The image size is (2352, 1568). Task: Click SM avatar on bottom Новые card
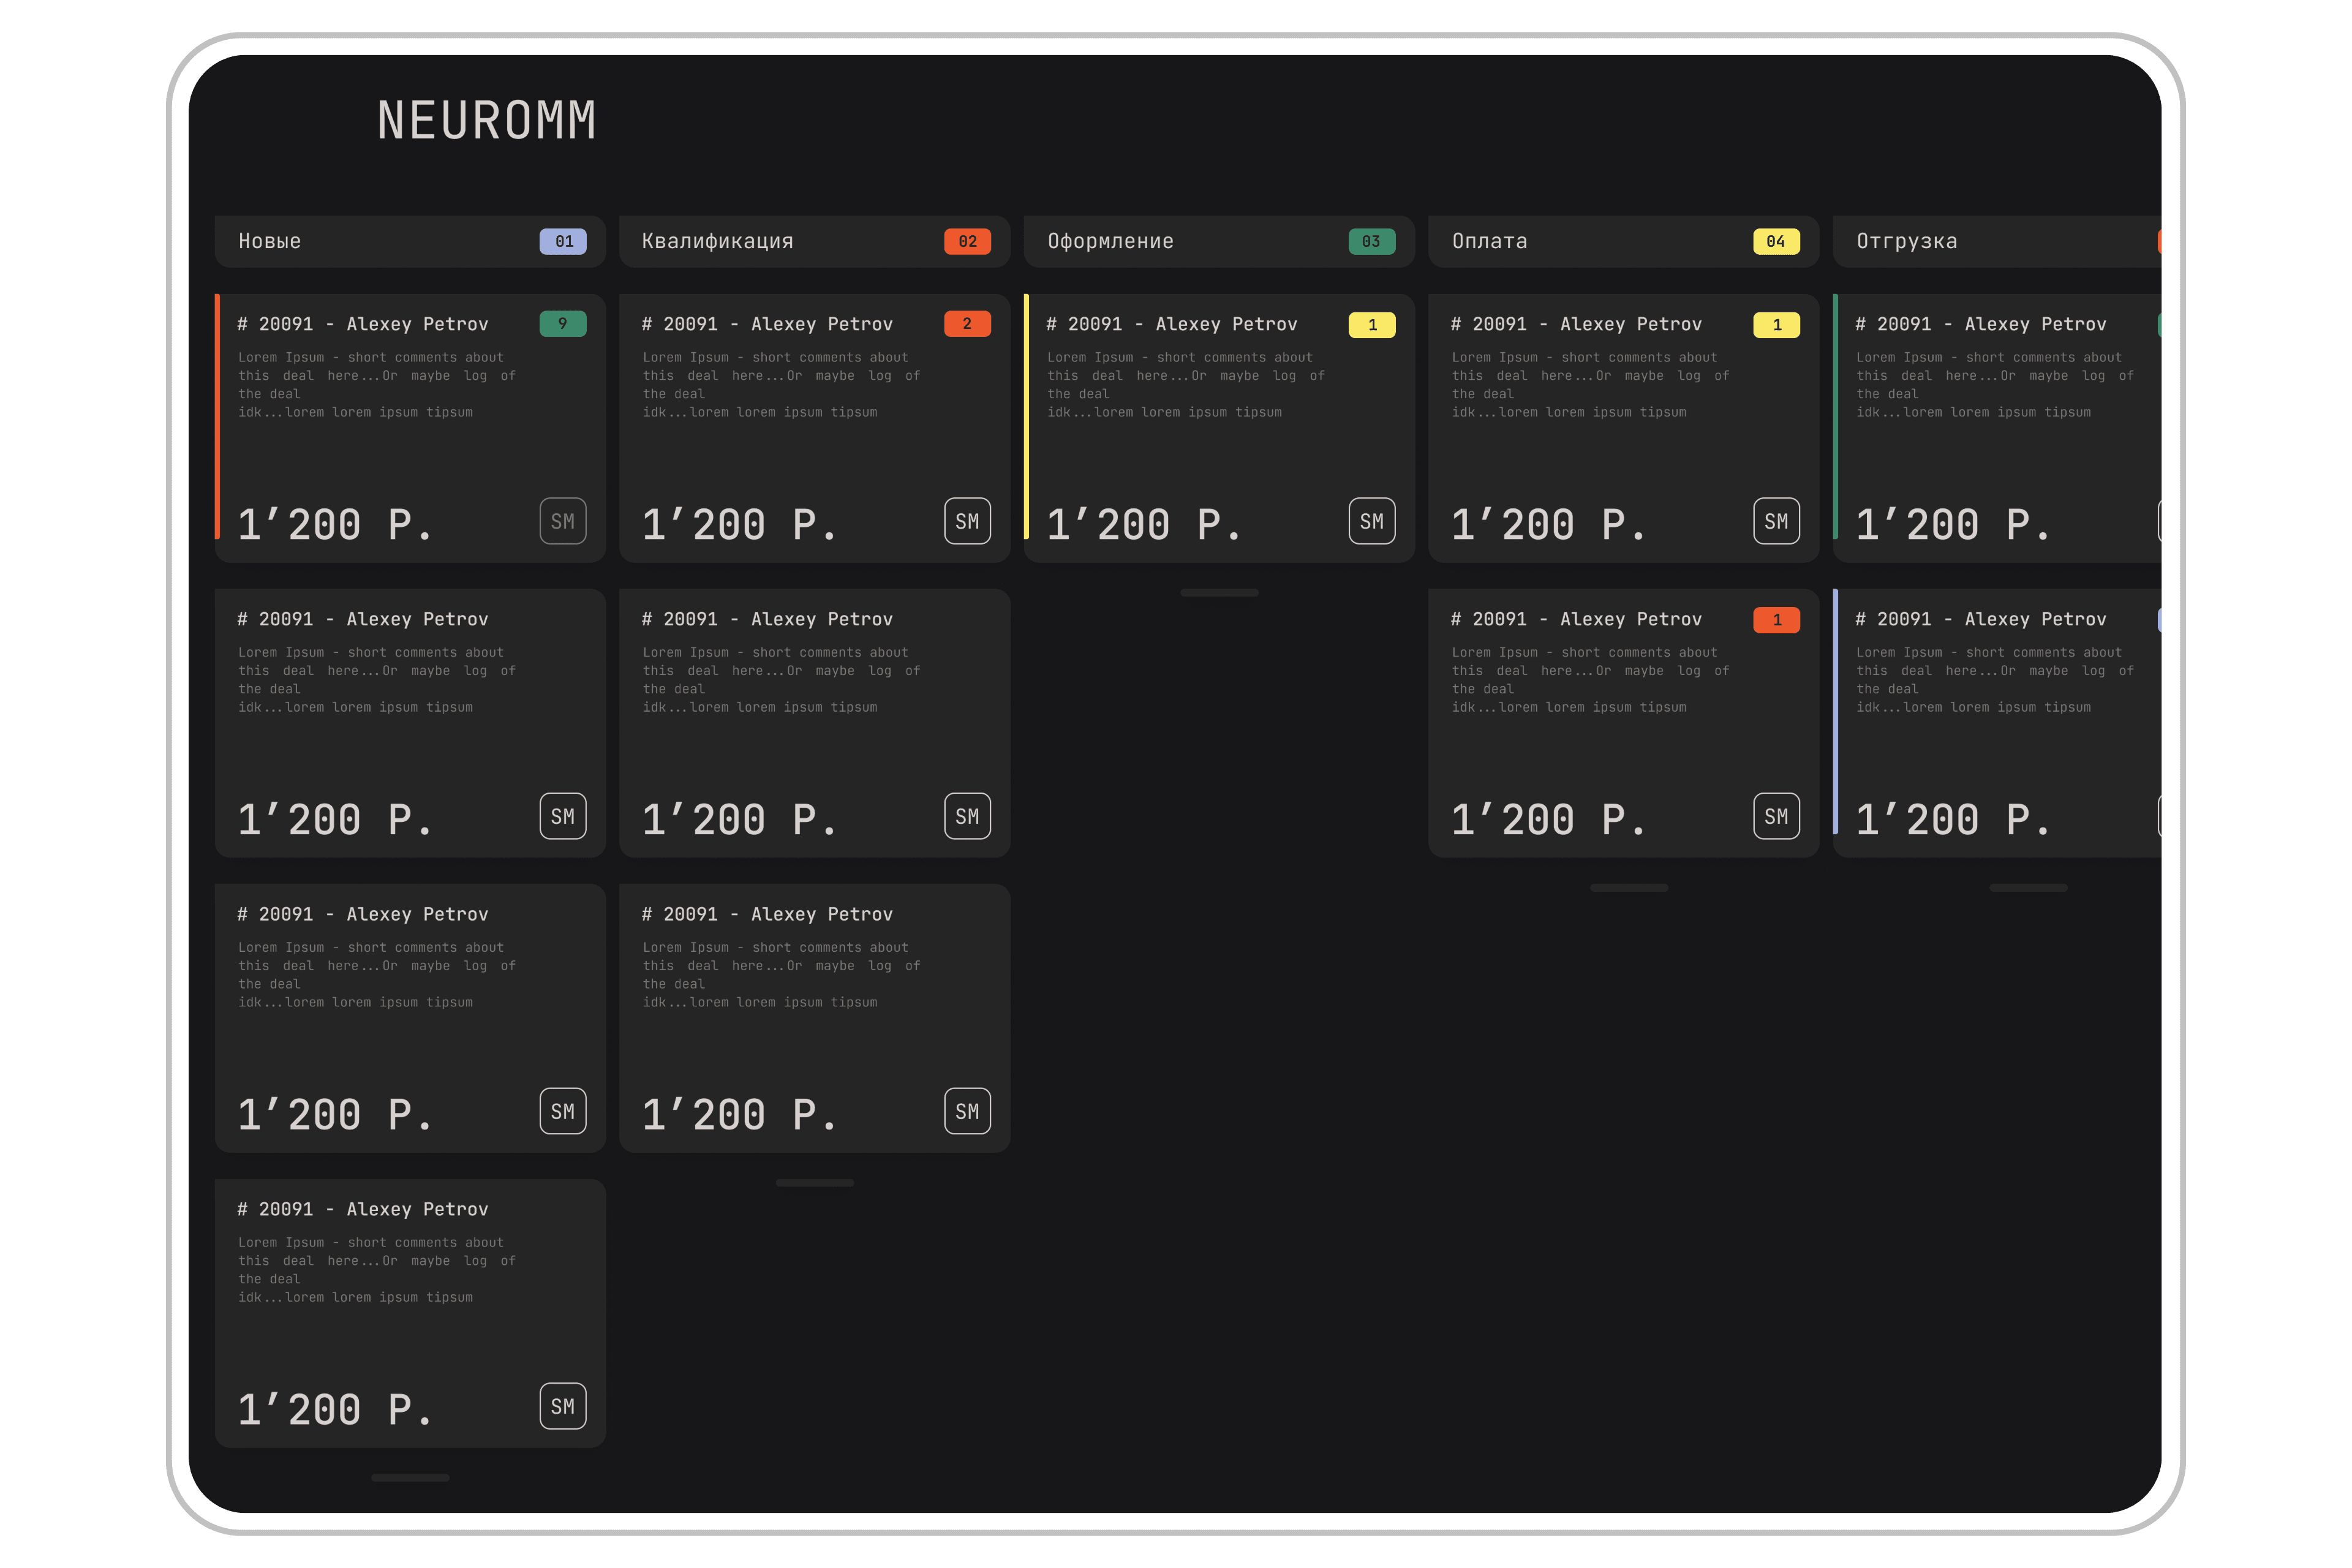coord(563,1406)
